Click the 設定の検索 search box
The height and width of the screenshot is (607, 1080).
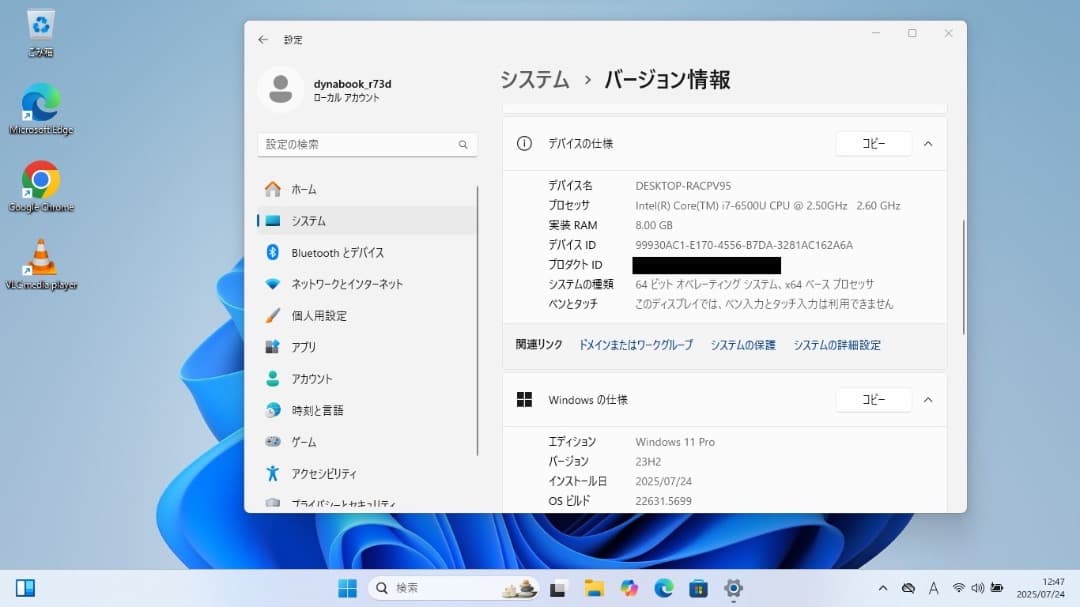[367, 144]
